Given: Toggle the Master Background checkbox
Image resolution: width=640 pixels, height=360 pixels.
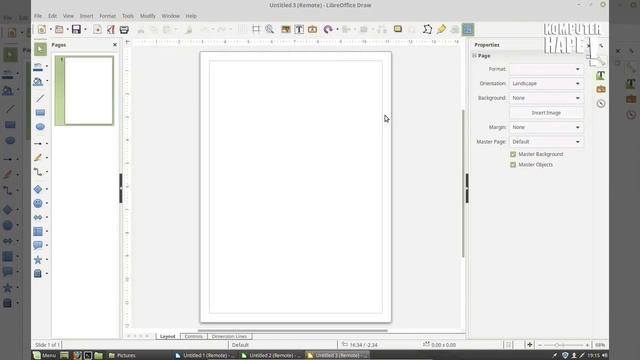Looking at the screenshot, I should (x=513, y=154).
